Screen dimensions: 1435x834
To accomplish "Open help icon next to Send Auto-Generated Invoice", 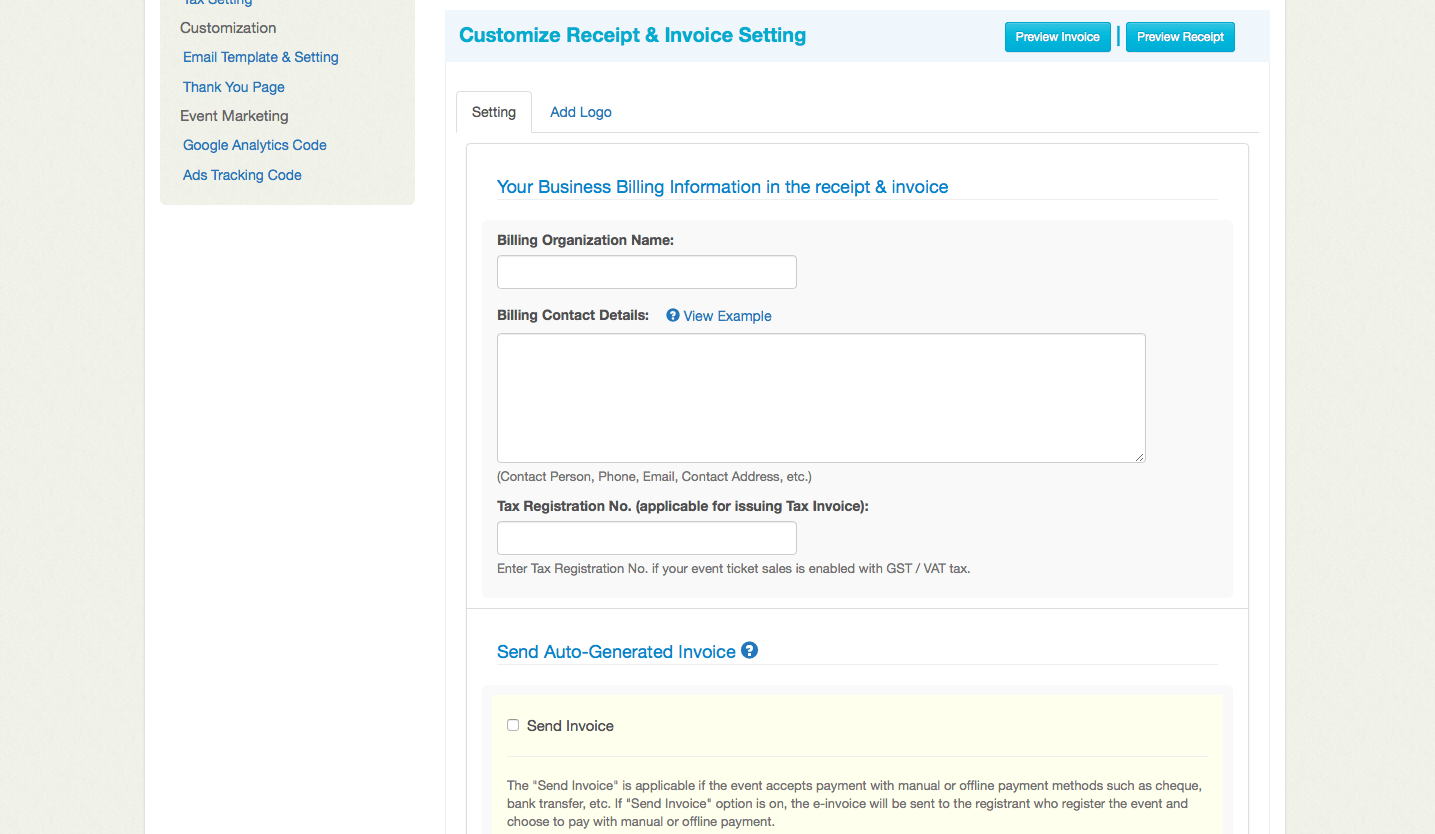I will (x=750, y=650).
